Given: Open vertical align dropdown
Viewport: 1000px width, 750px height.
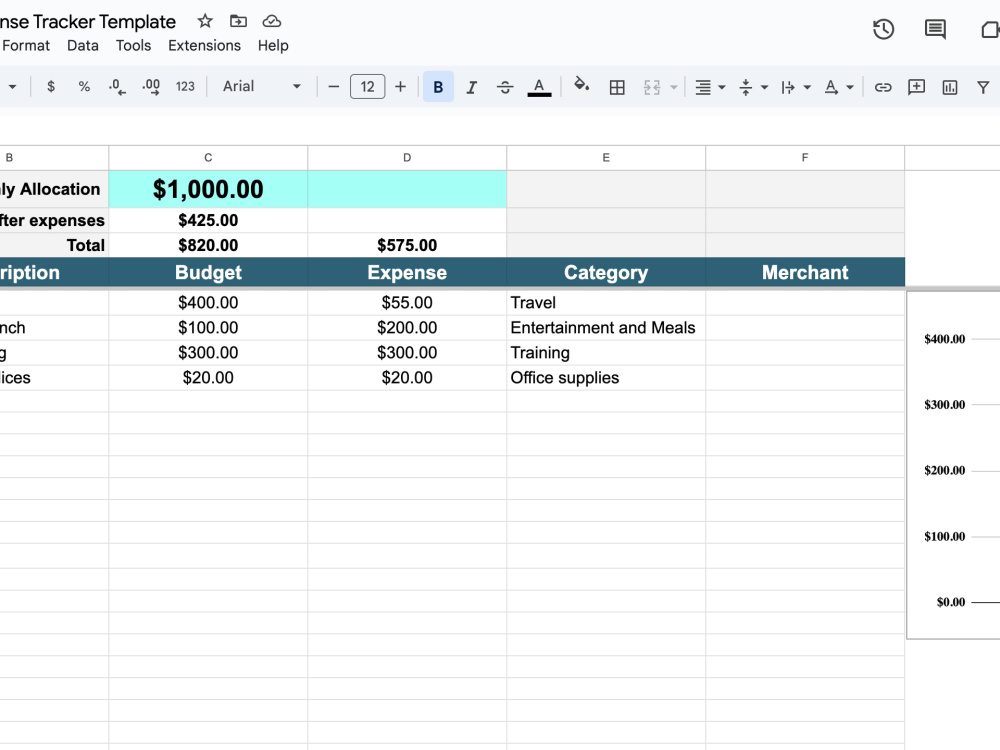Looking at the screenshot, I should (753, 87).
